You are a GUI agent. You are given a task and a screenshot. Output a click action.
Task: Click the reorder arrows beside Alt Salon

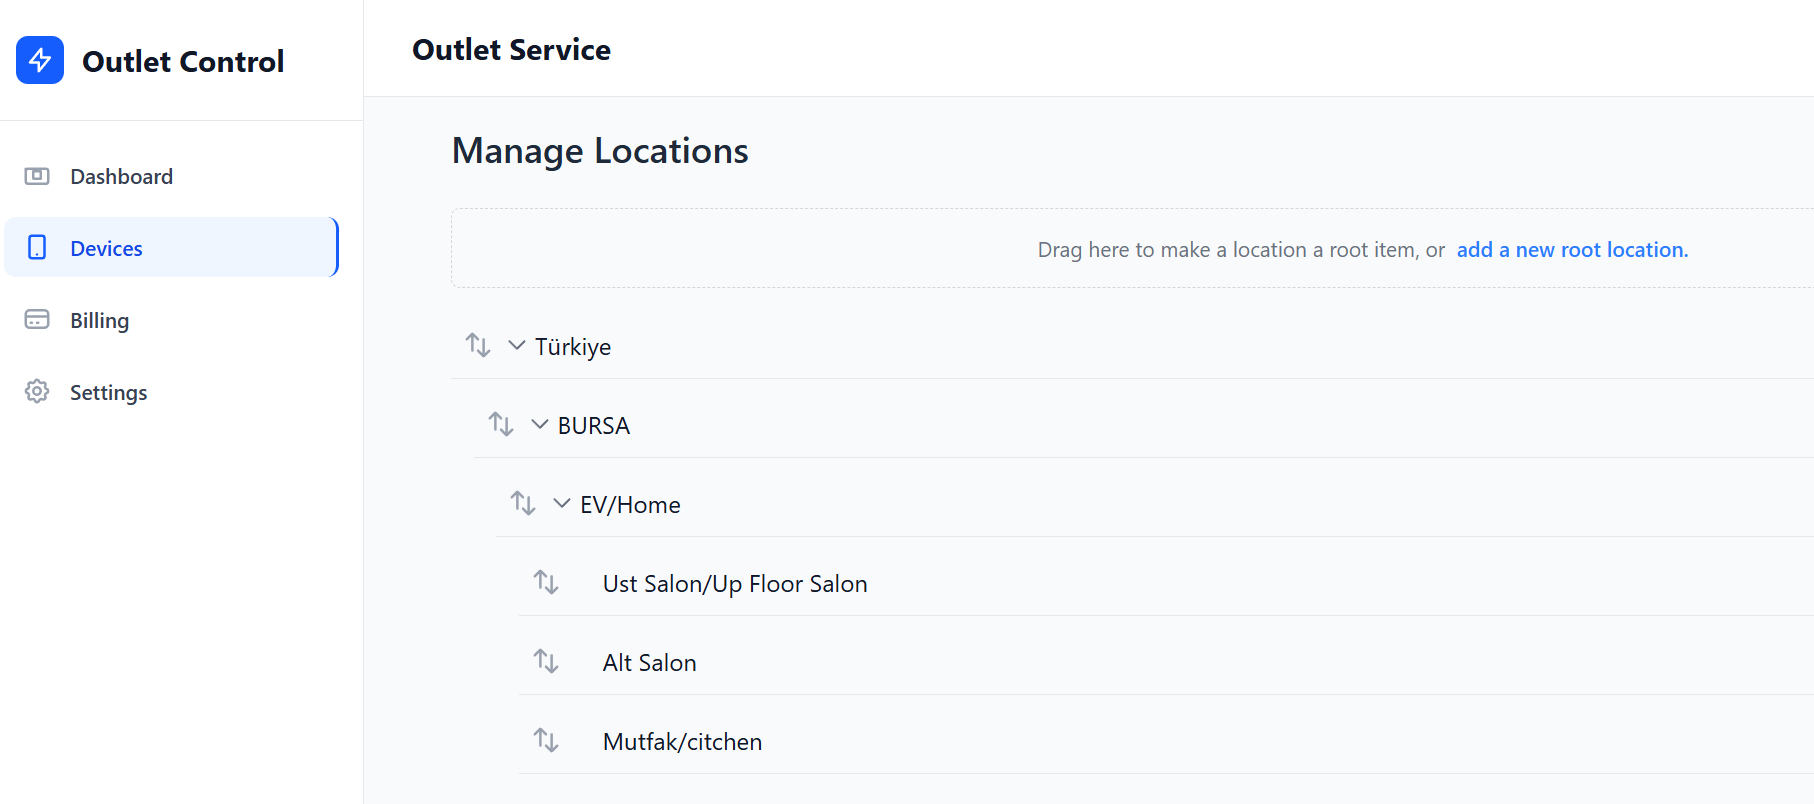[546, 661]
